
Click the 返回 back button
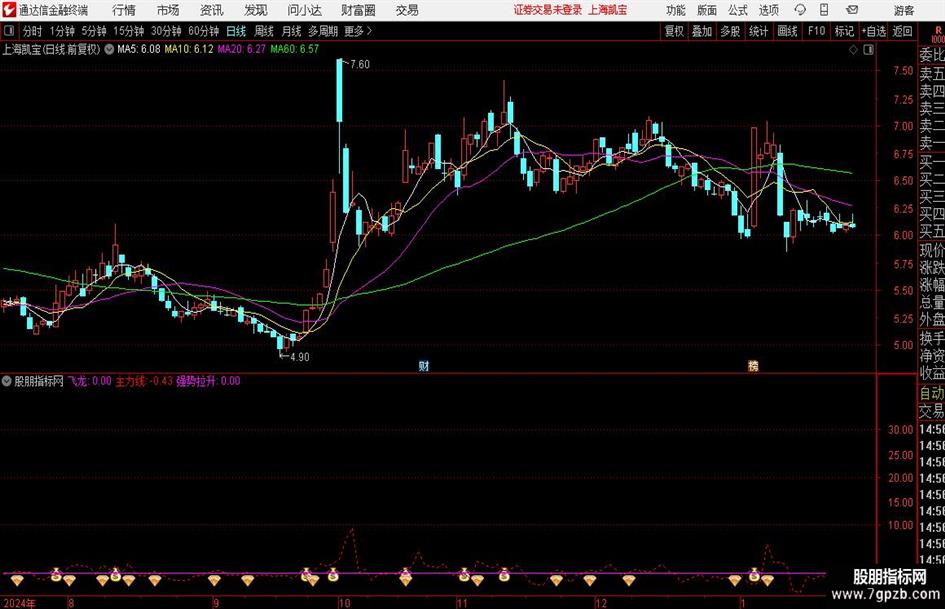pyautogui.click(x=902, y=31)
